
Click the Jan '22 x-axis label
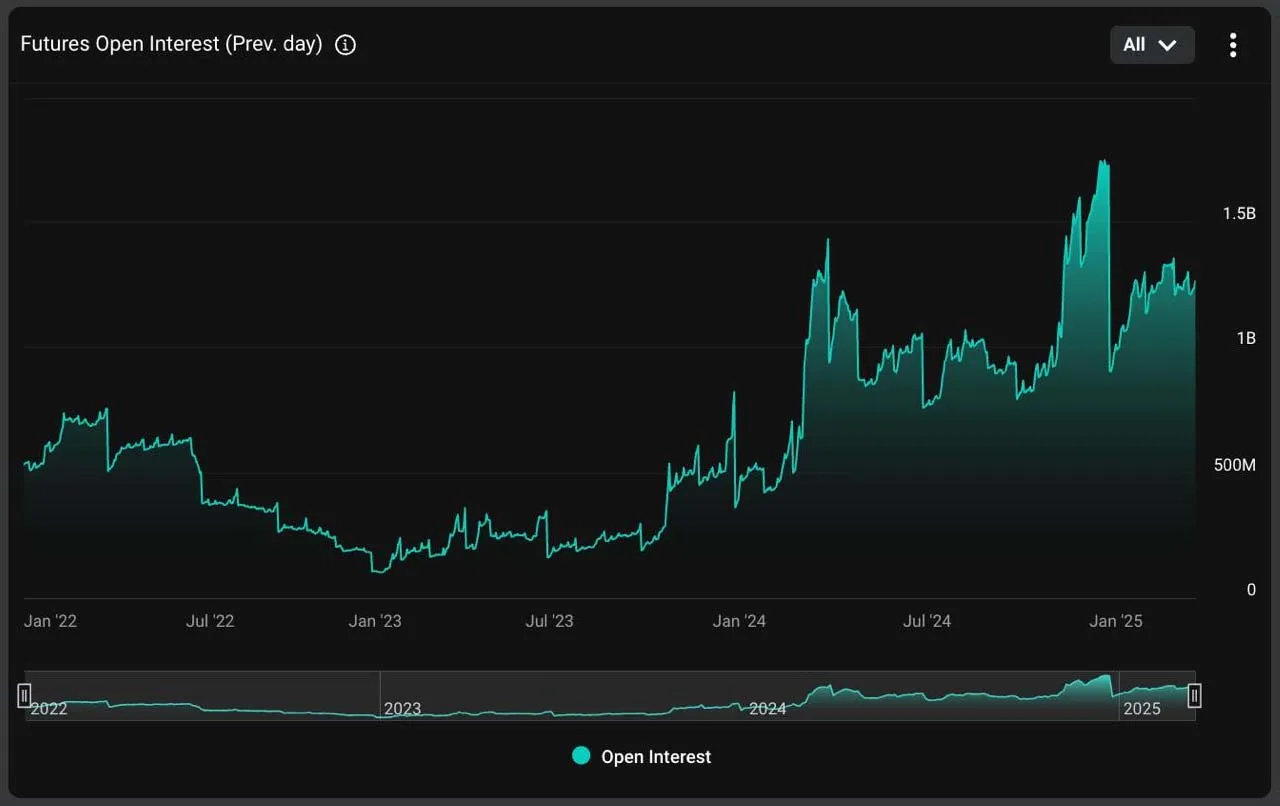coord(50,621)
